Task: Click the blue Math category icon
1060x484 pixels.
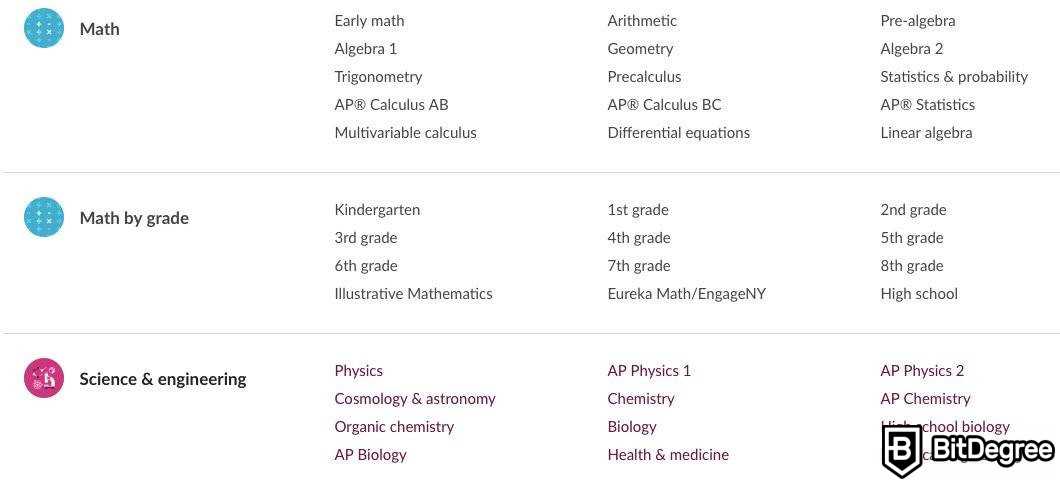Action: (44, 29)
